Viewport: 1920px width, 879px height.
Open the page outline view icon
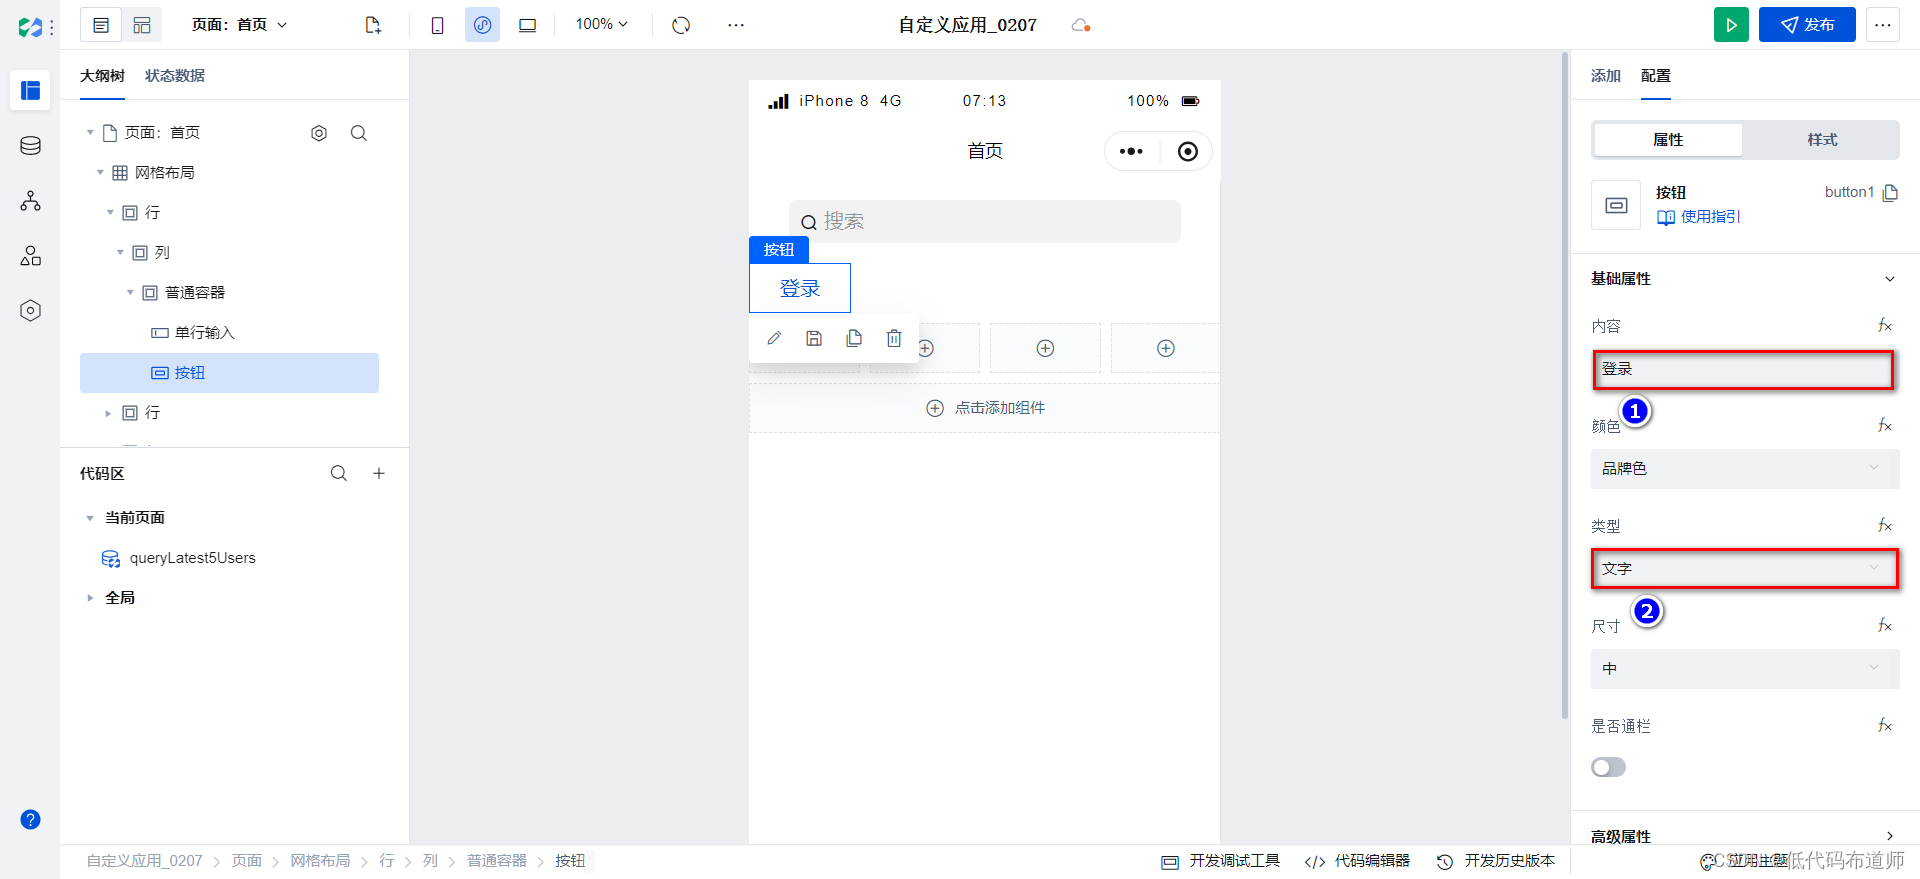(x=101, y=25)
